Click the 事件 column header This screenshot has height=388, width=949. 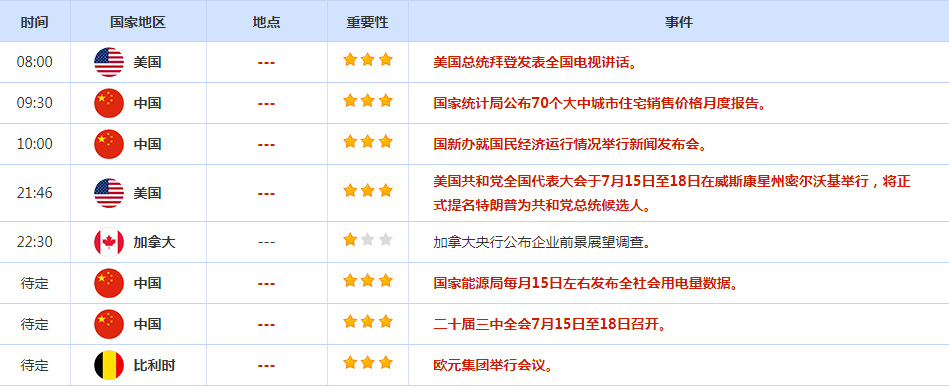[678, 22]
